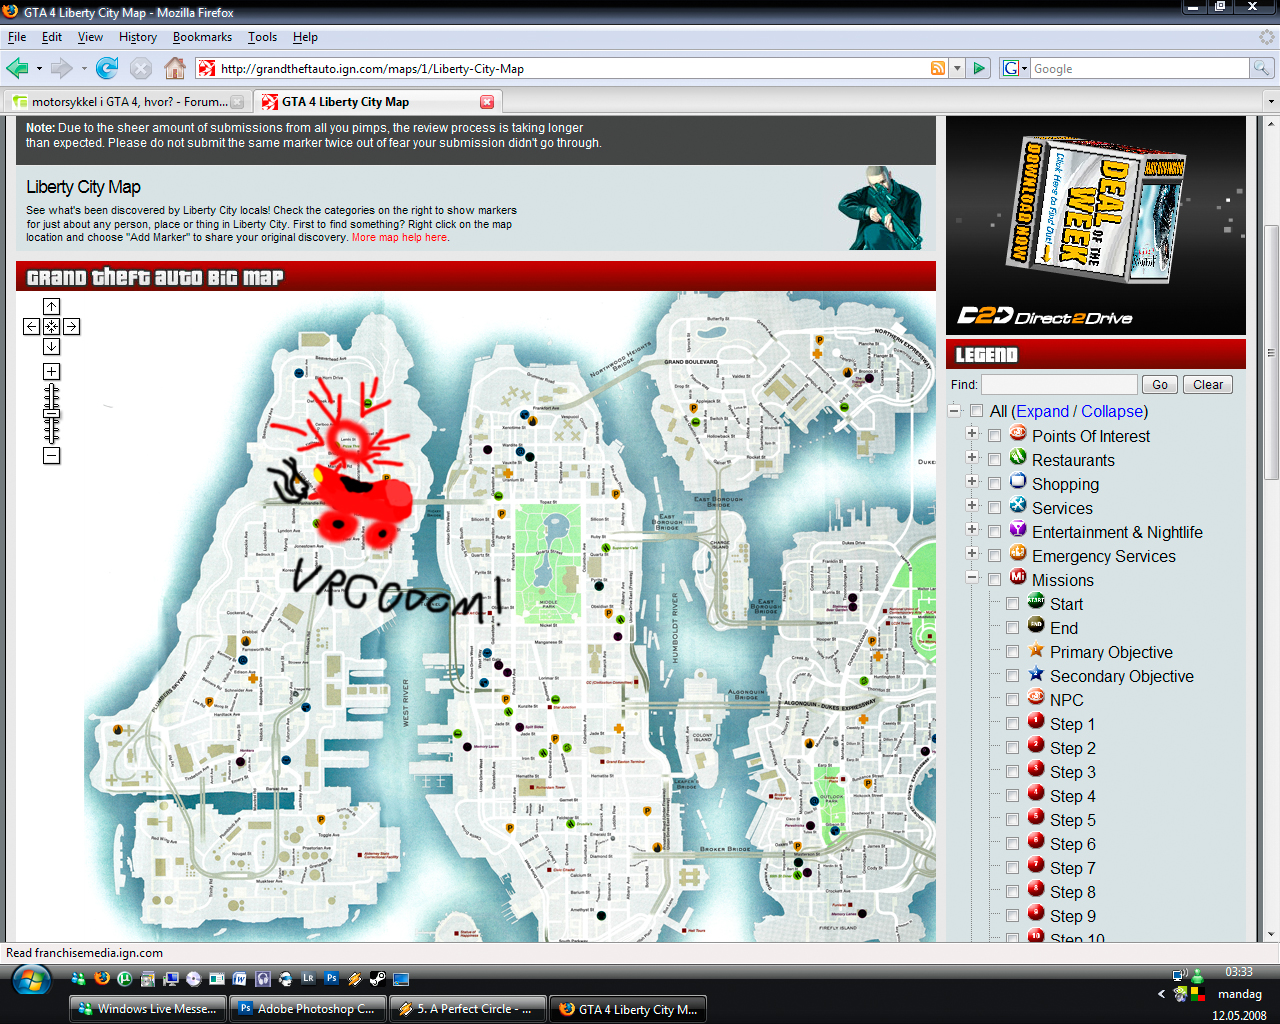This screenshot has height=1024, width=1280.
Task: Click the NPC marker icon in legend
Action: [x=1036, y=697]
